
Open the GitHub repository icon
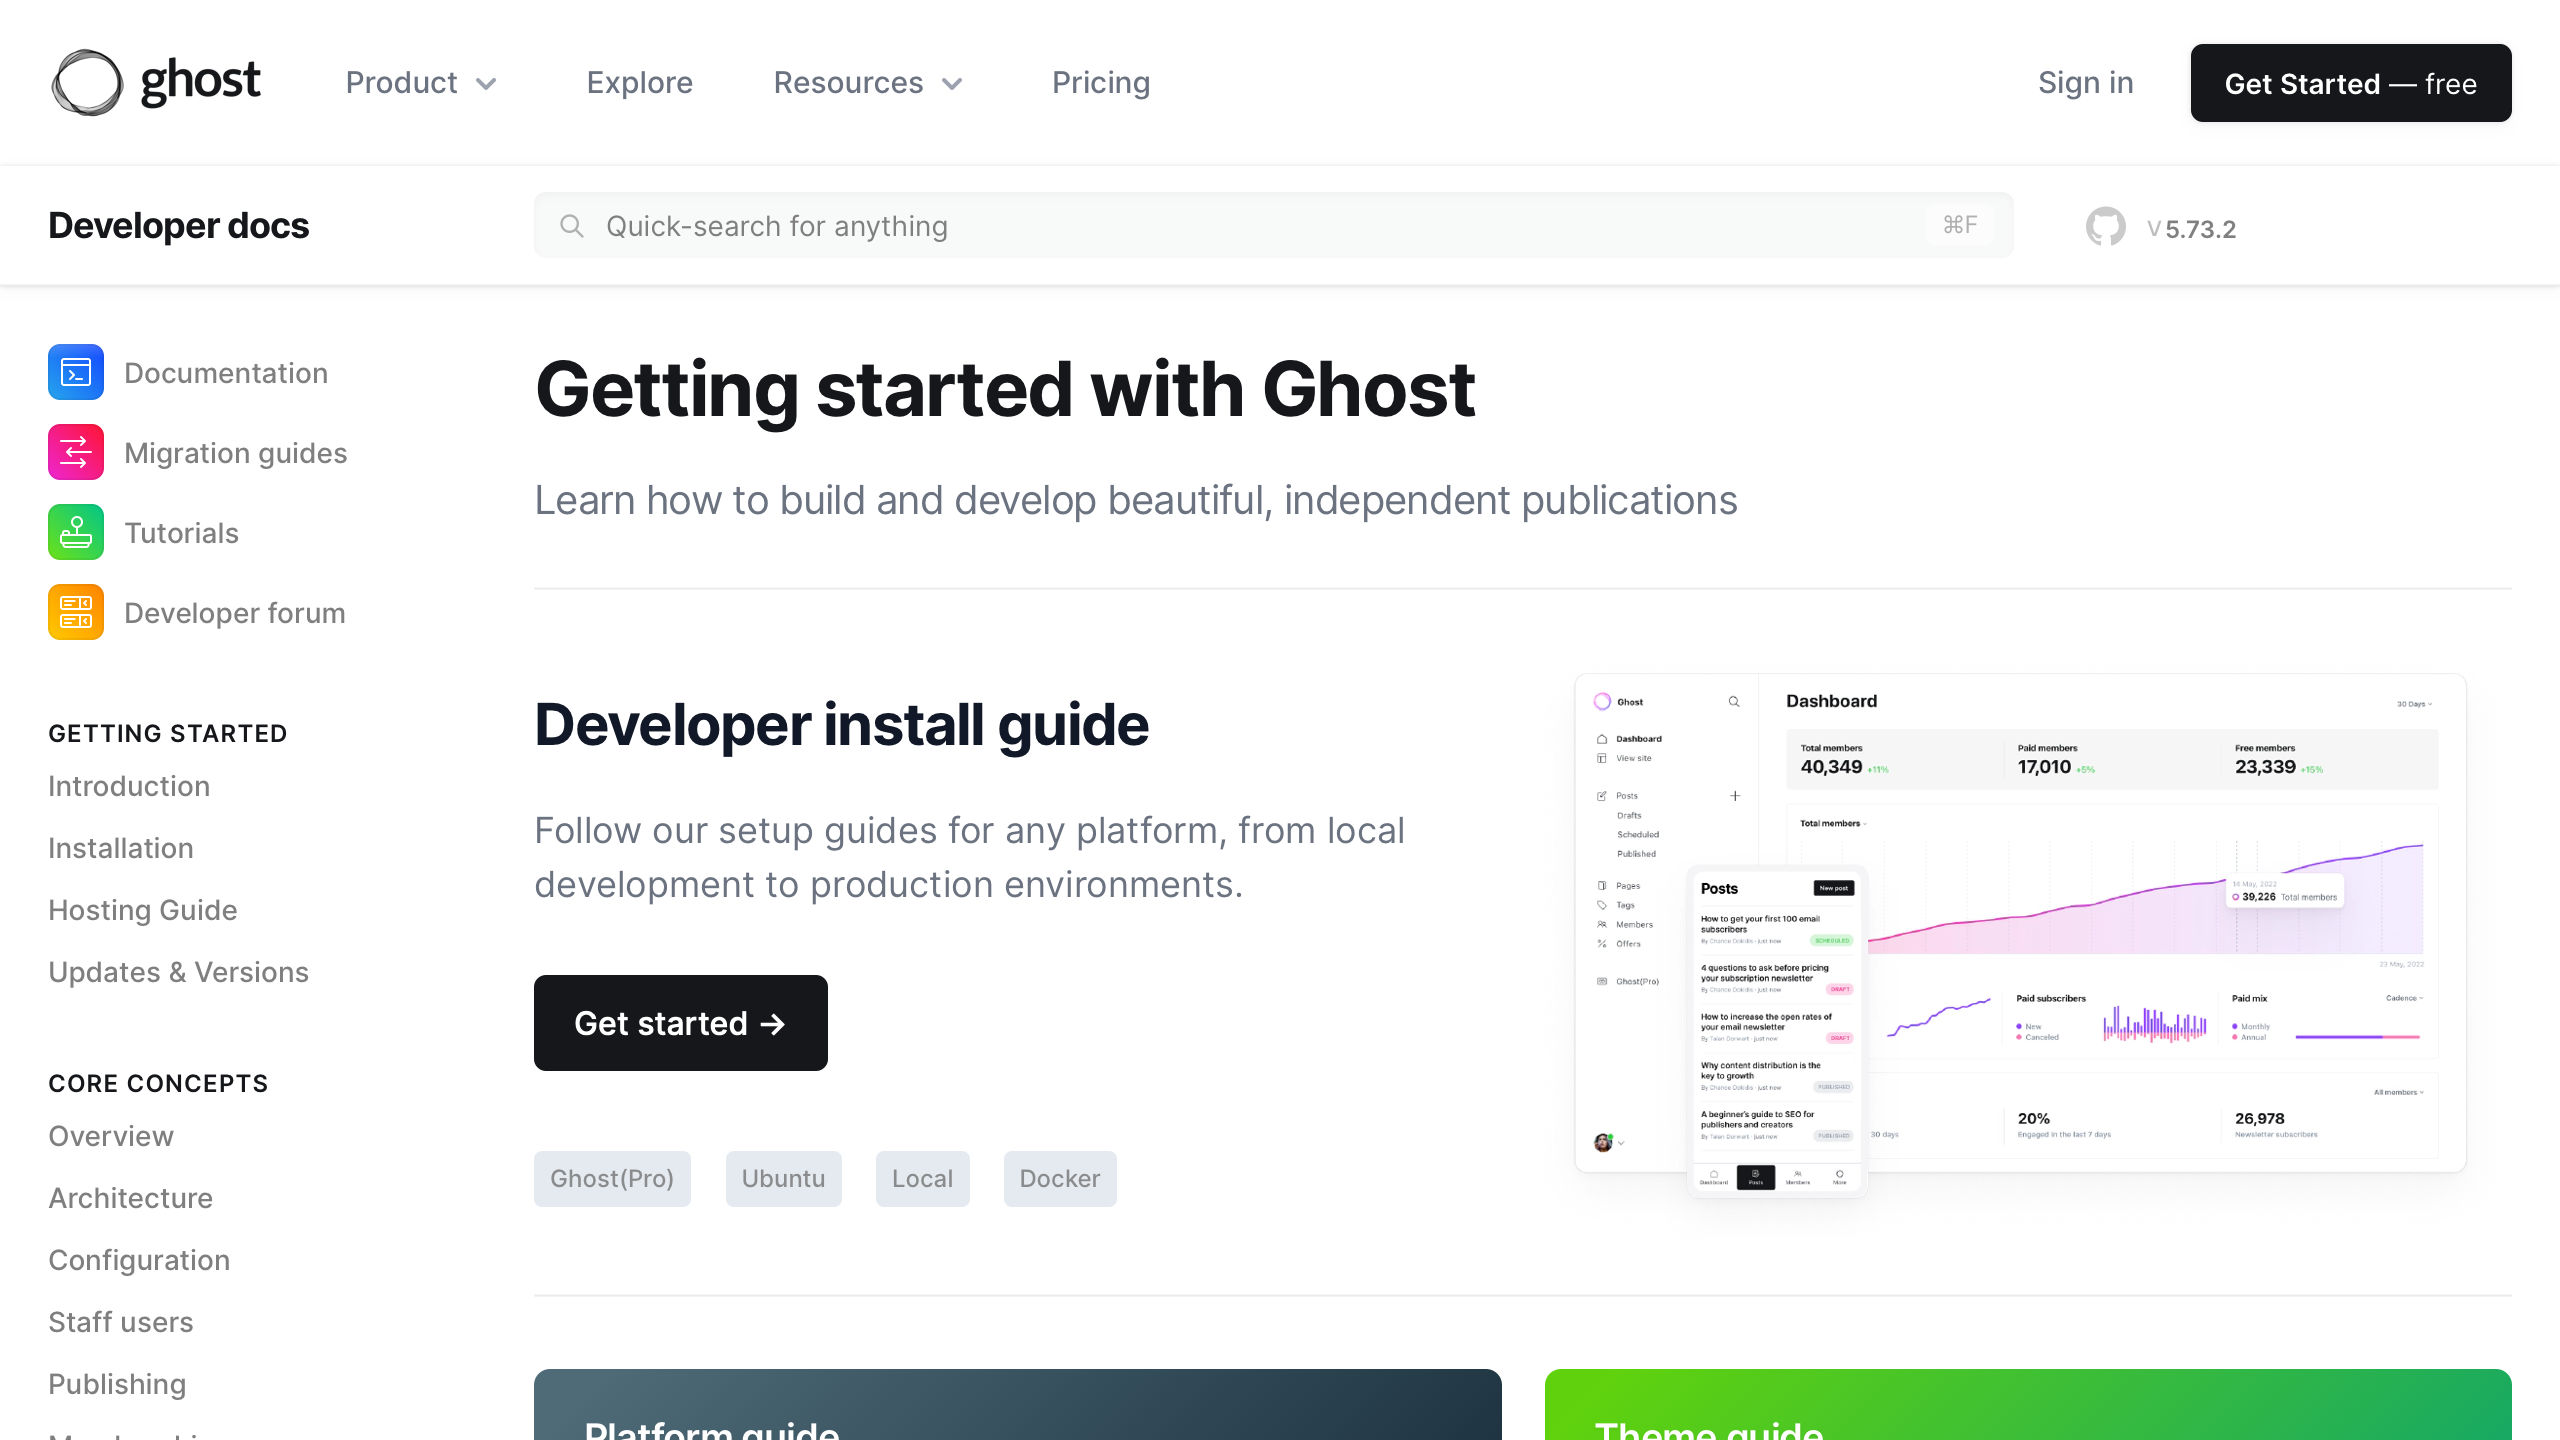[x=2105, y=227]
